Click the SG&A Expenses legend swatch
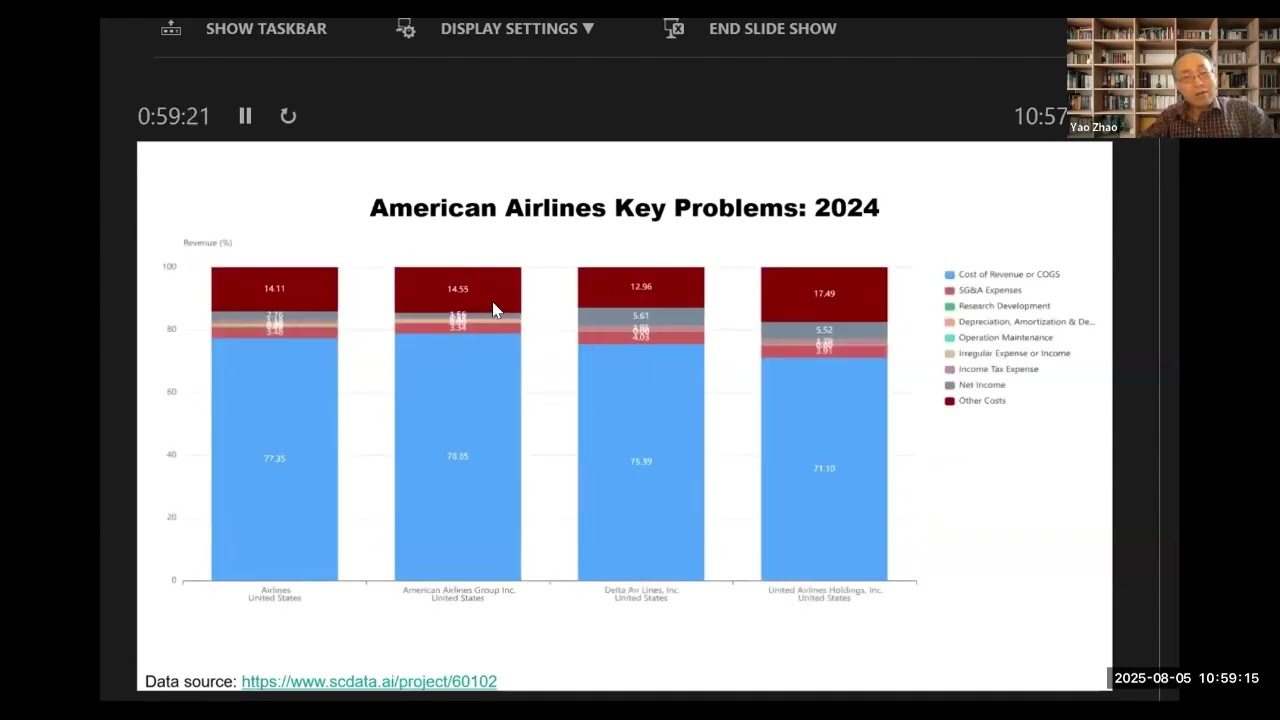1280x720 pixels. (x=949, y=290)
